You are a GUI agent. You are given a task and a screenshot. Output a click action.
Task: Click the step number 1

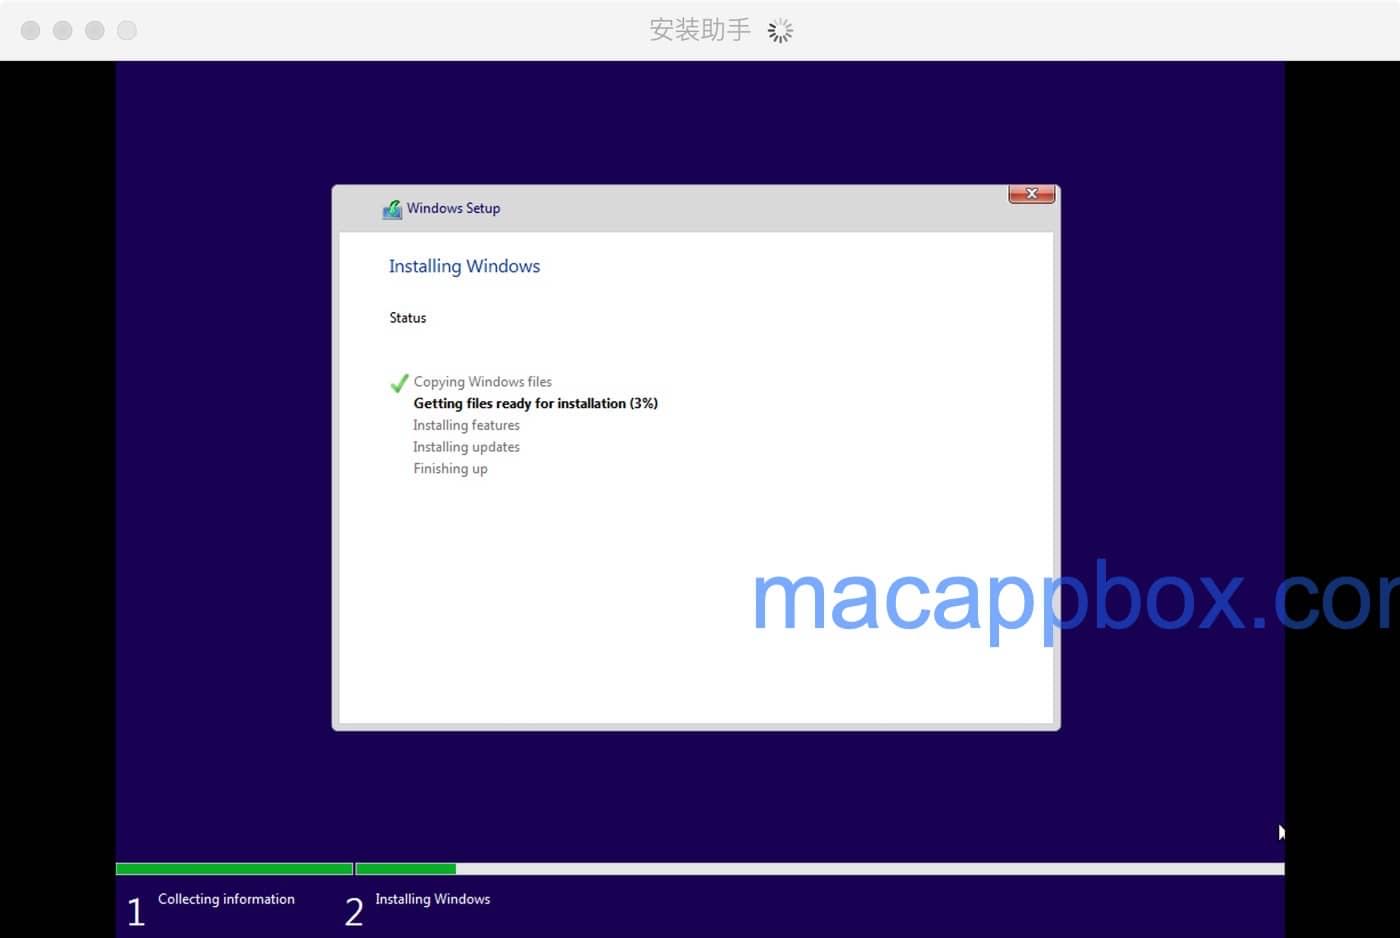(137, 912)
